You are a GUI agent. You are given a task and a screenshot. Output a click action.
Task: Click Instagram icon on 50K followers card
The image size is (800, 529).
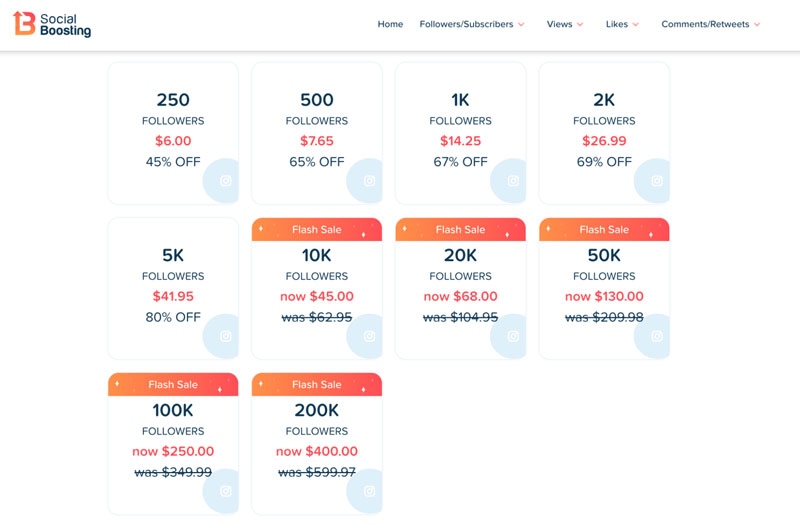[x=657, y=336]
